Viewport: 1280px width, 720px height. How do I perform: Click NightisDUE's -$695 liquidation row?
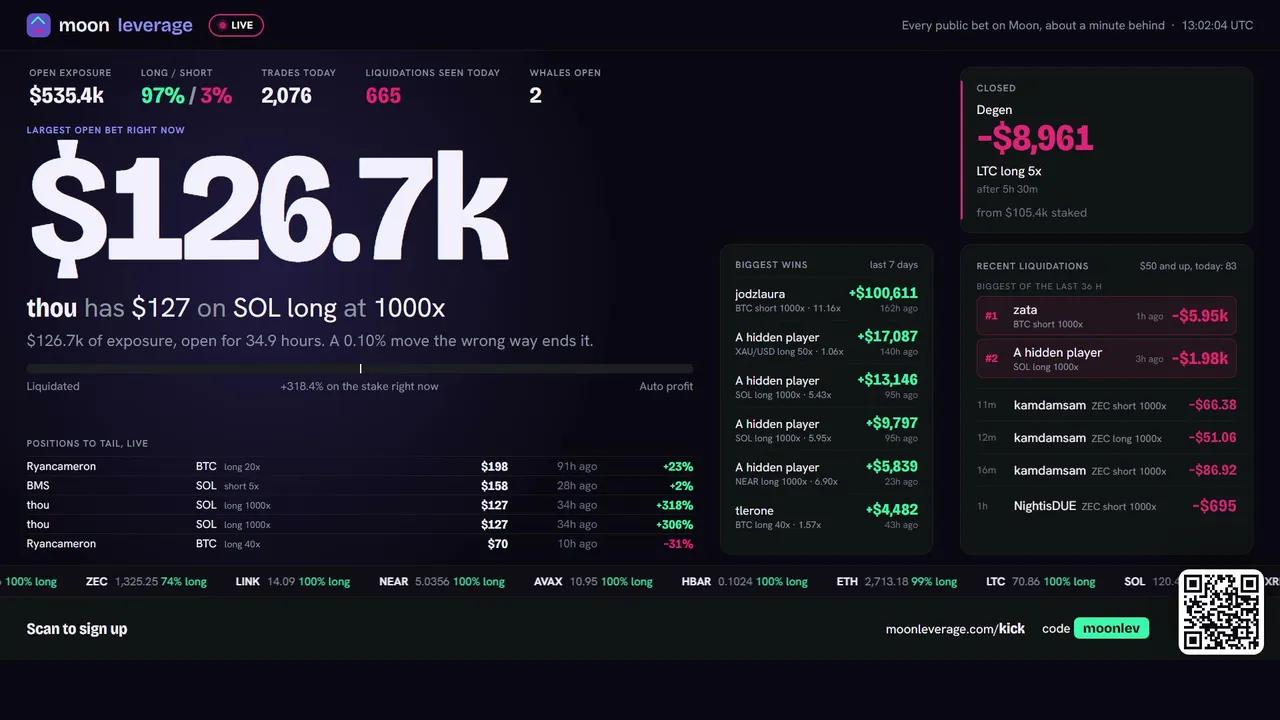coord(1106,506)
